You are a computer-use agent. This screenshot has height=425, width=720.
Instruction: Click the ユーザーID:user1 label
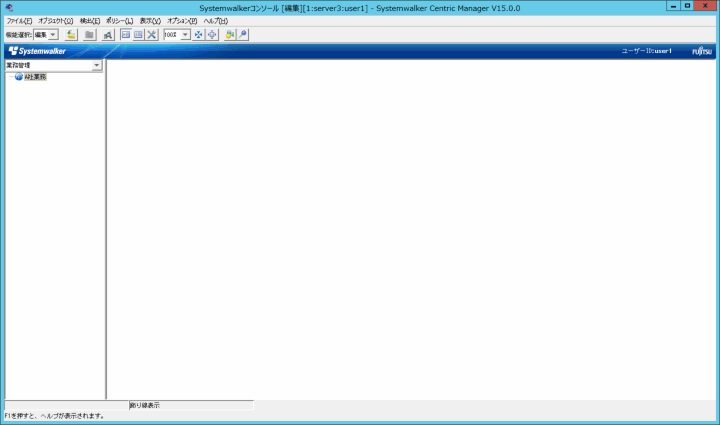[647, 51]
